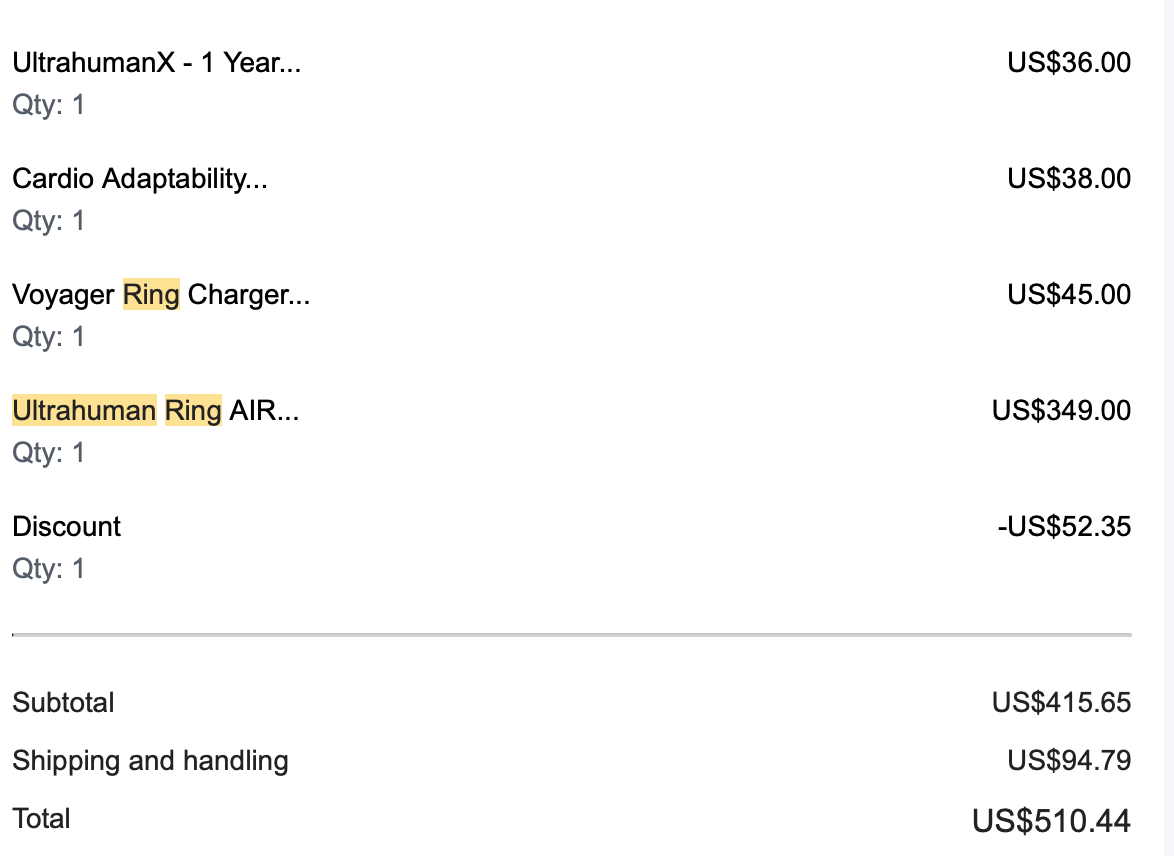Select the US$94.79 shipping amount
The width and height of the screenshot is (1174, 856).
1069,761
